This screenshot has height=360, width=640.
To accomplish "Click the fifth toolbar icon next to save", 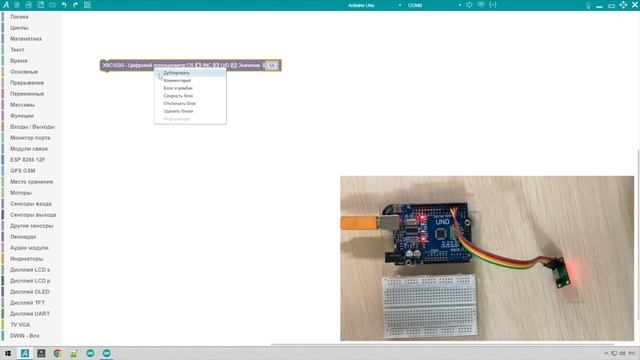I will [52, 5].
